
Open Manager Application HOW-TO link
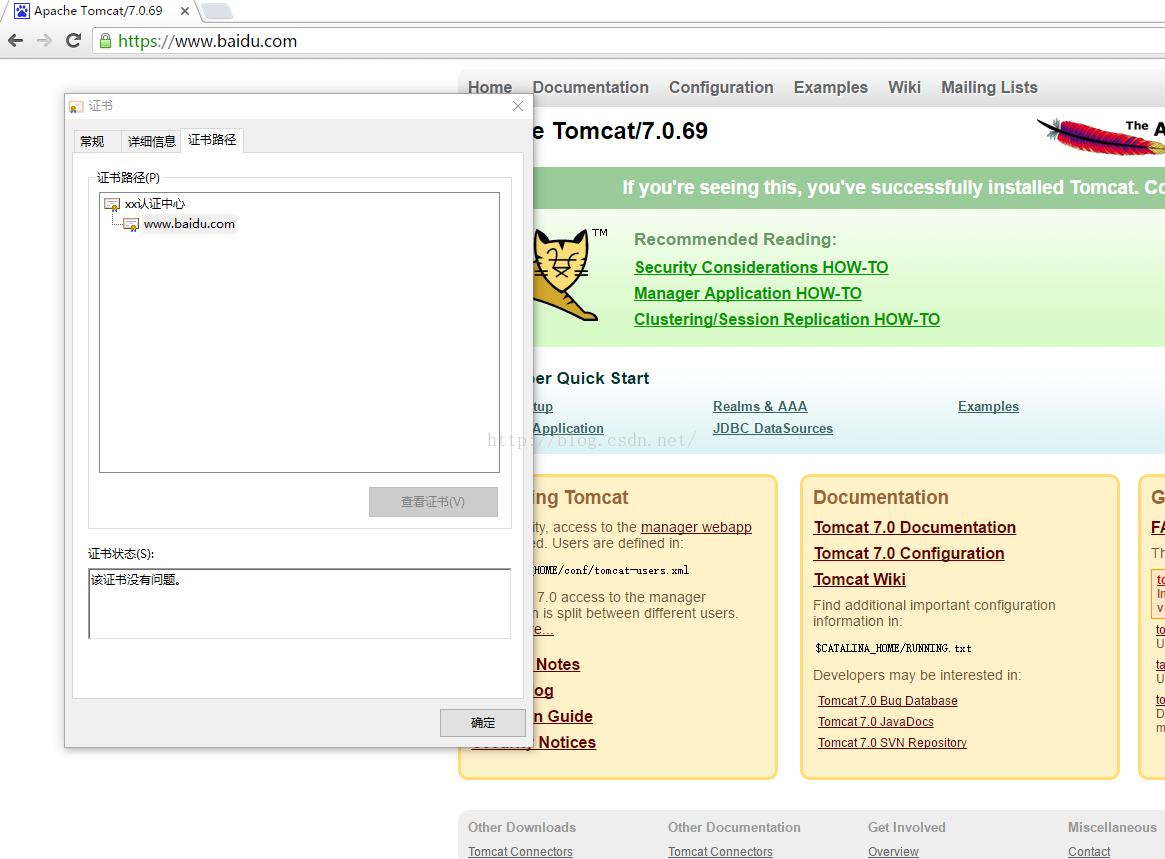click(x=747, y=294)
